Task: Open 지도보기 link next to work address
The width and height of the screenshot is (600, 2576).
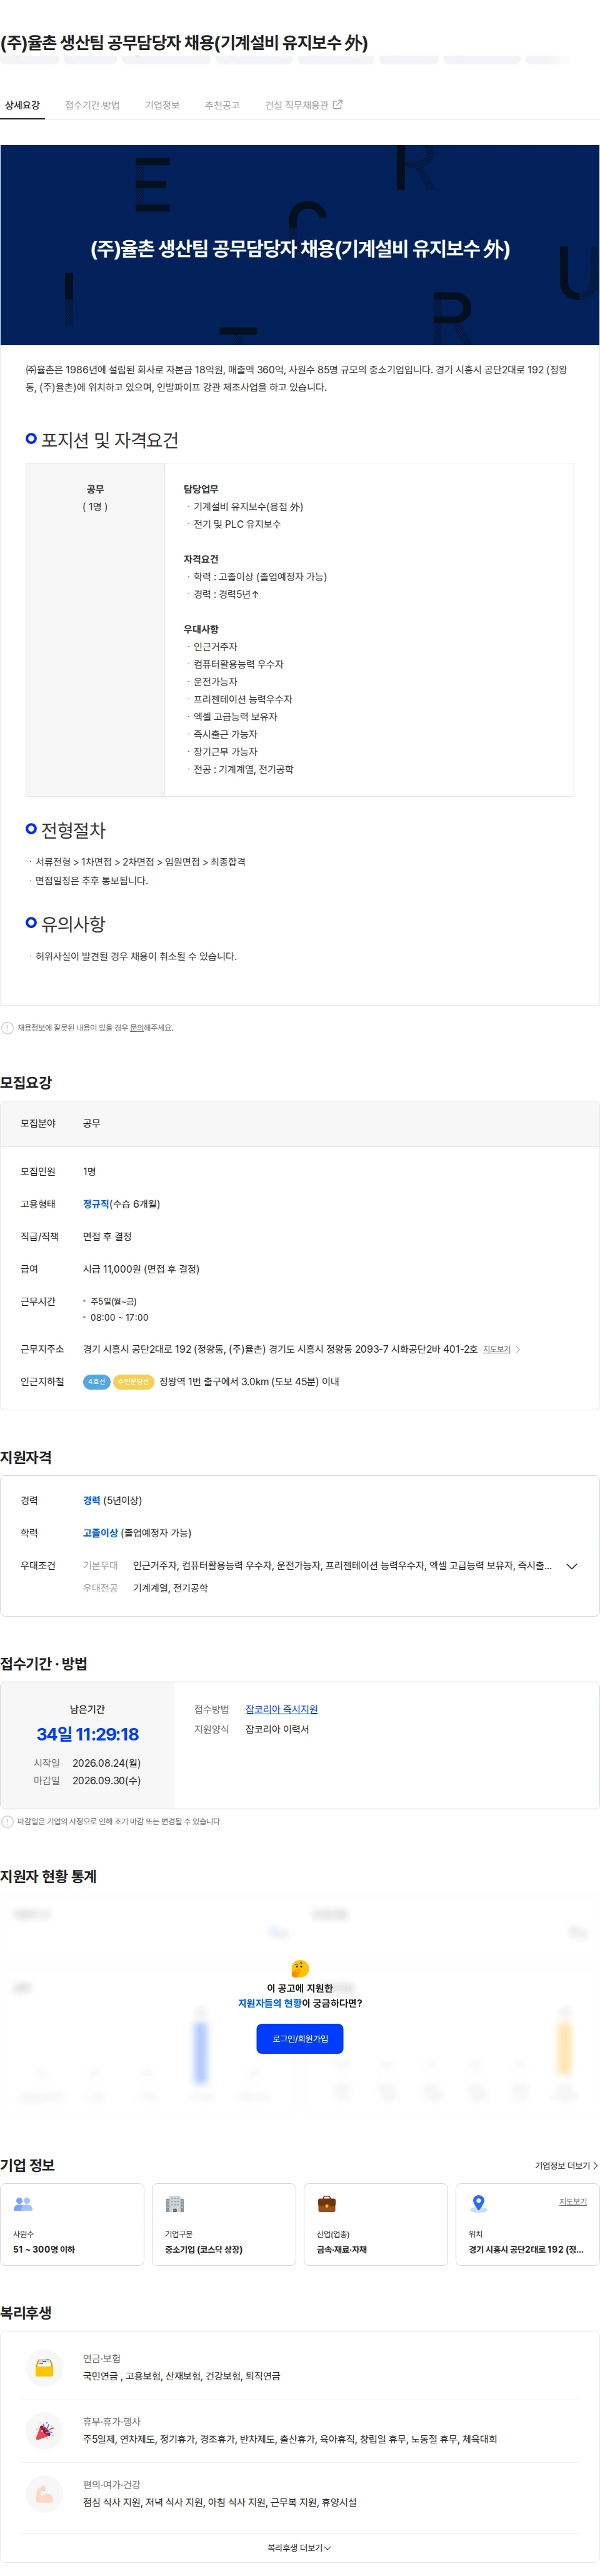Action: pyautogui.click(x=497, y=1349)
